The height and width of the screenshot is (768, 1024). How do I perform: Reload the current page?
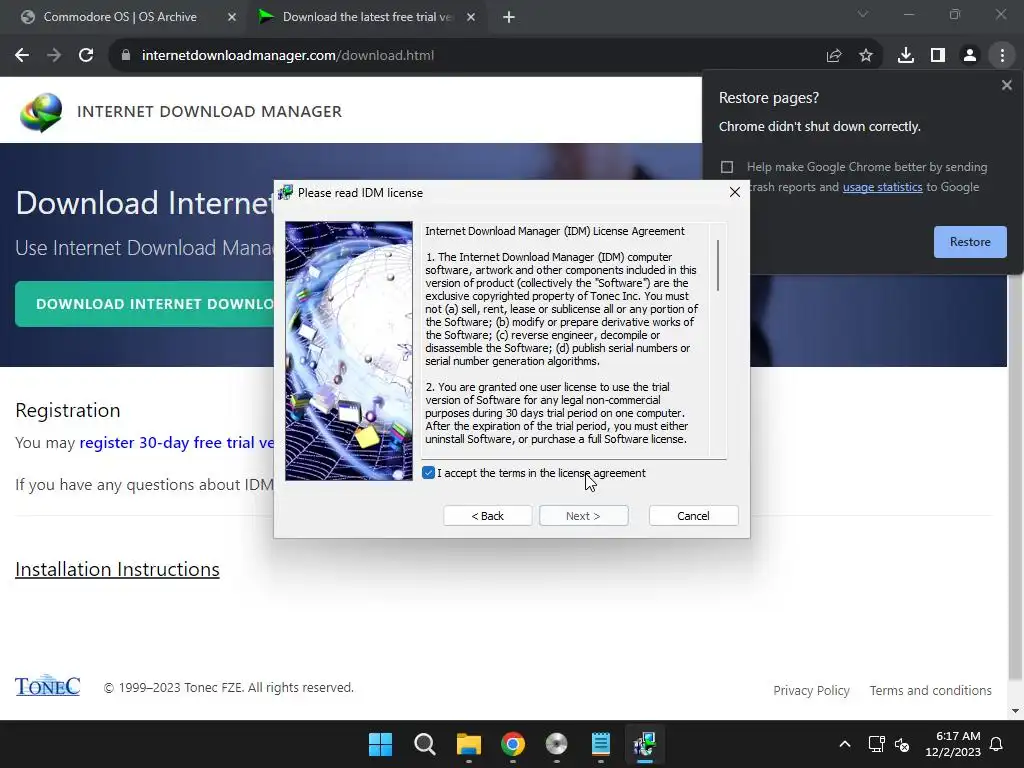point(86,56)
